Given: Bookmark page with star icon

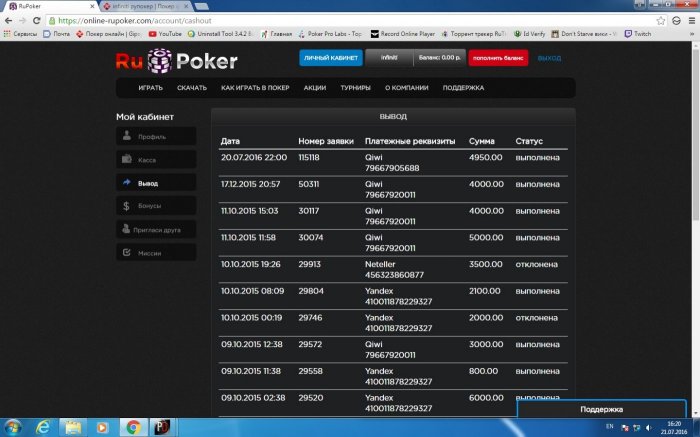Looking at the screenshot, I should pyautogui.click(x=661, y=21).
